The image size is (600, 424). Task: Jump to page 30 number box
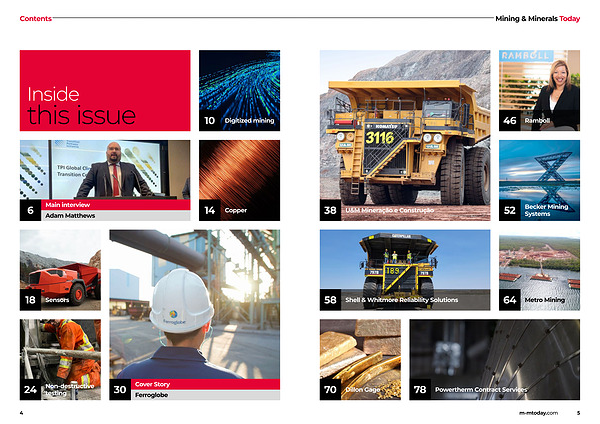[120, 390]
